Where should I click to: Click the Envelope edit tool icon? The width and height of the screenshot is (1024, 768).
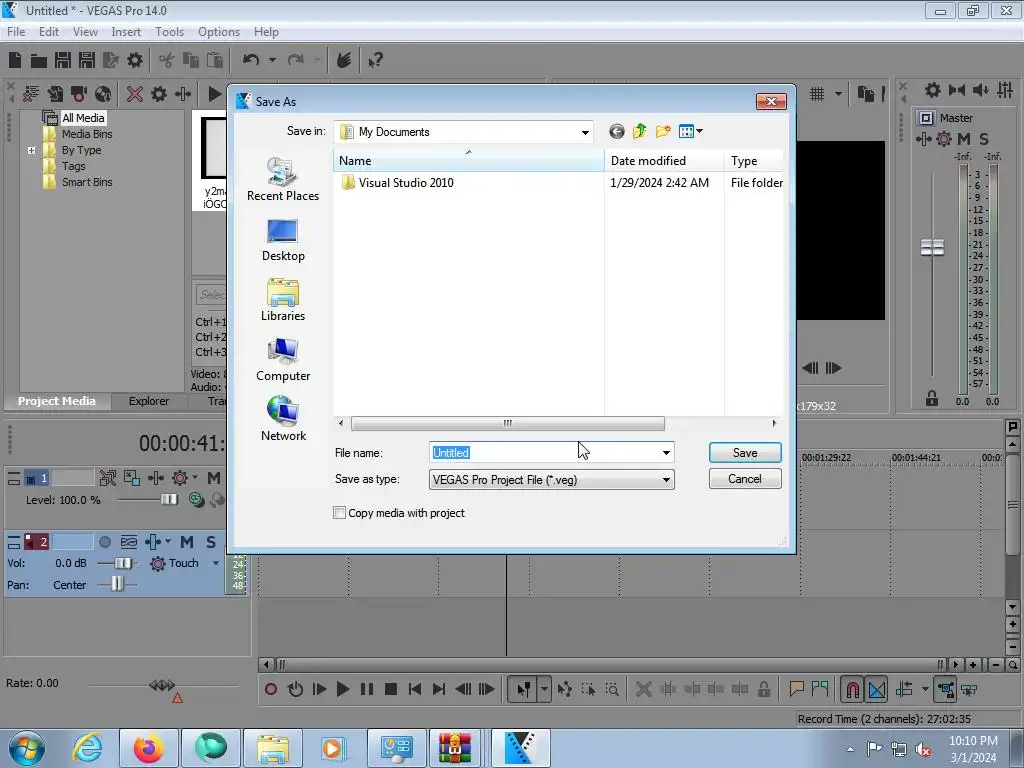(x=564, y=689)
